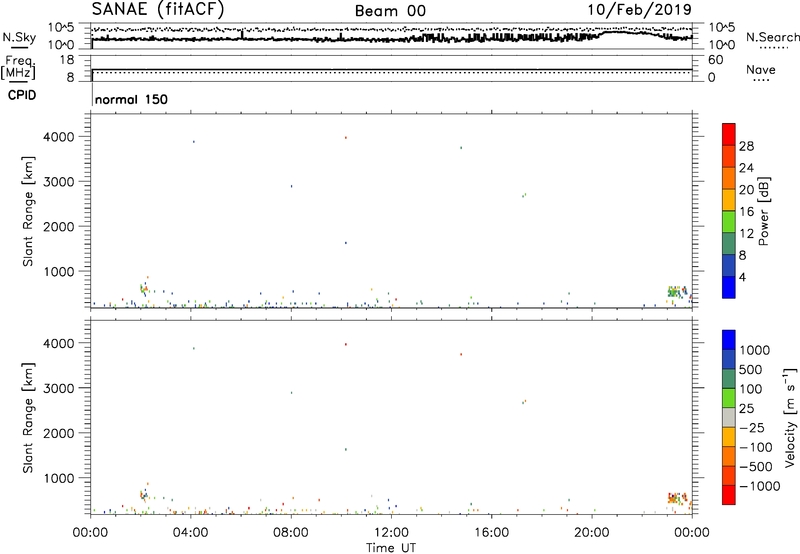Click the '60' Nave axis tick

pos(715,60)
